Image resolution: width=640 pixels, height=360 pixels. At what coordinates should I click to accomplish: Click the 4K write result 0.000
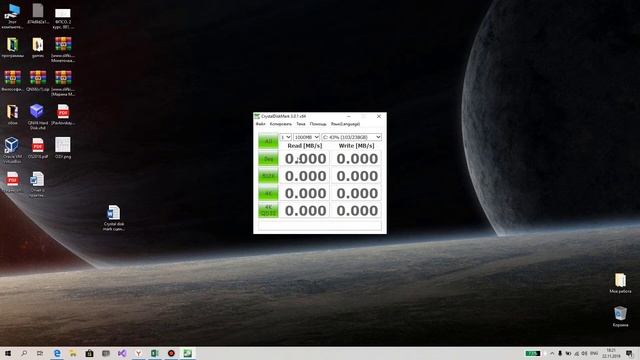(x=357, y=193)
